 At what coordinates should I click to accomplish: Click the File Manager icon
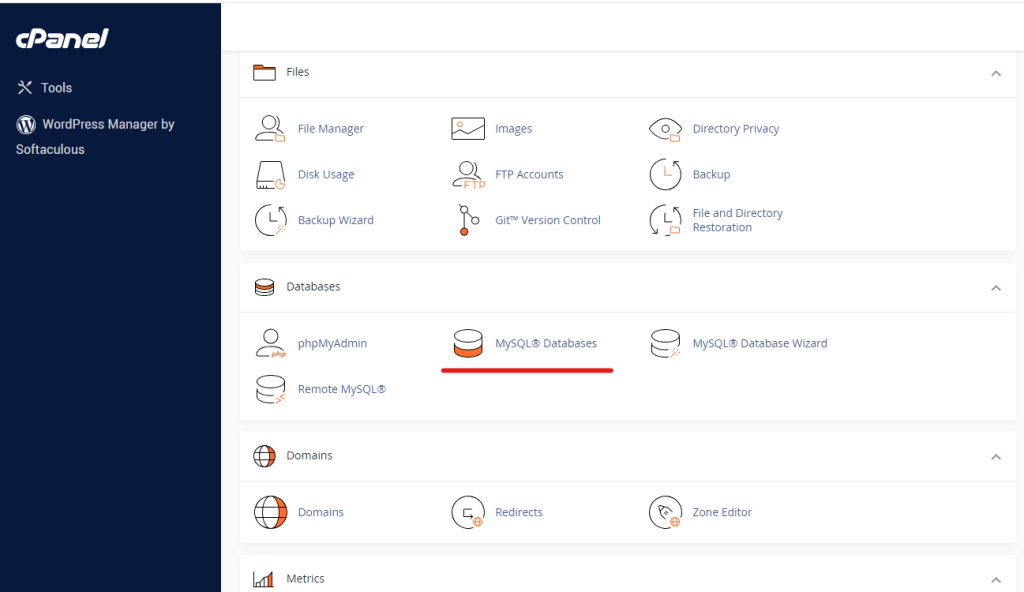[270, 129]
